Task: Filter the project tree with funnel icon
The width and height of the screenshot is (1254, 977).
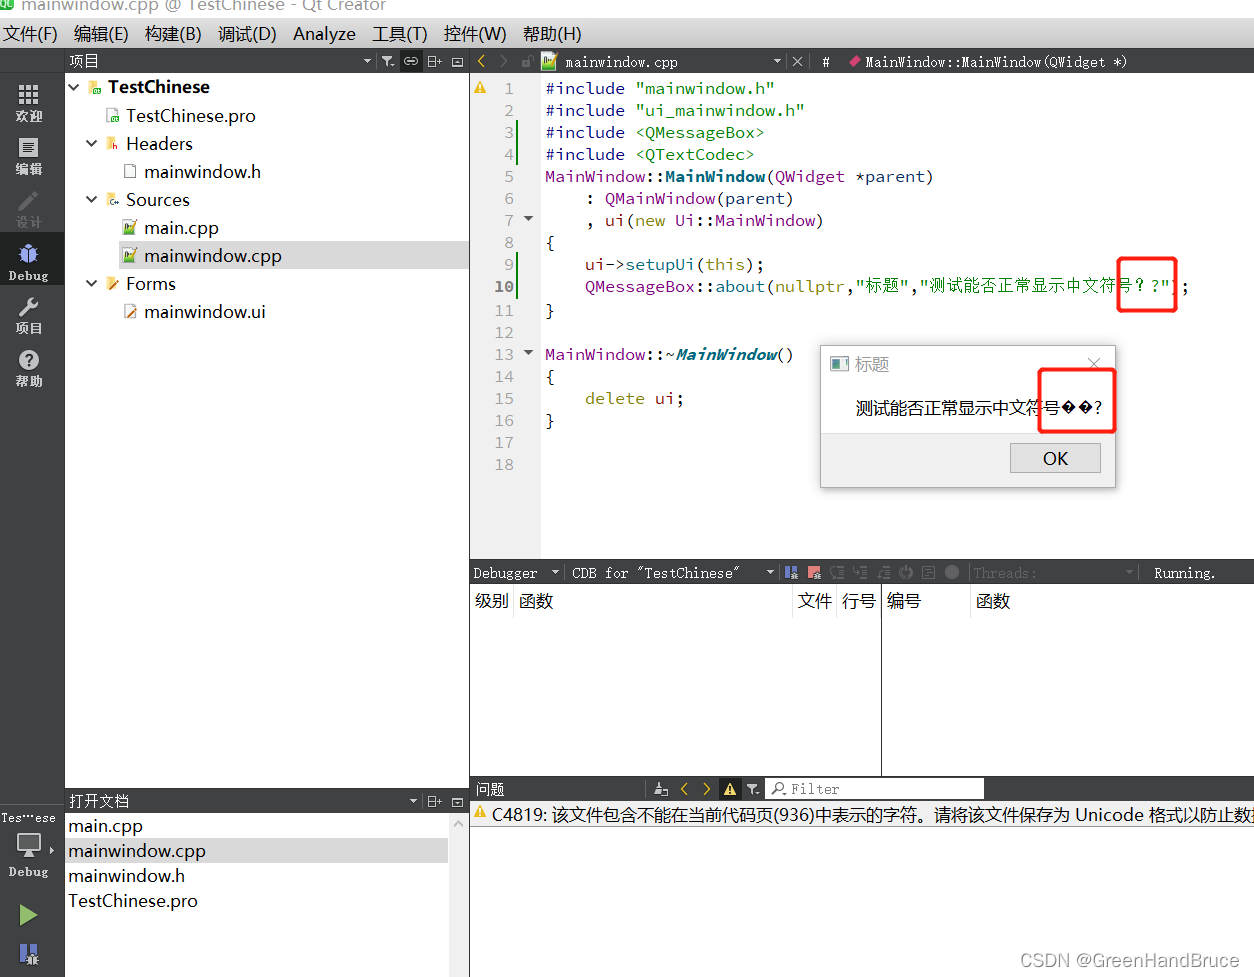Action: pos(387,61)
